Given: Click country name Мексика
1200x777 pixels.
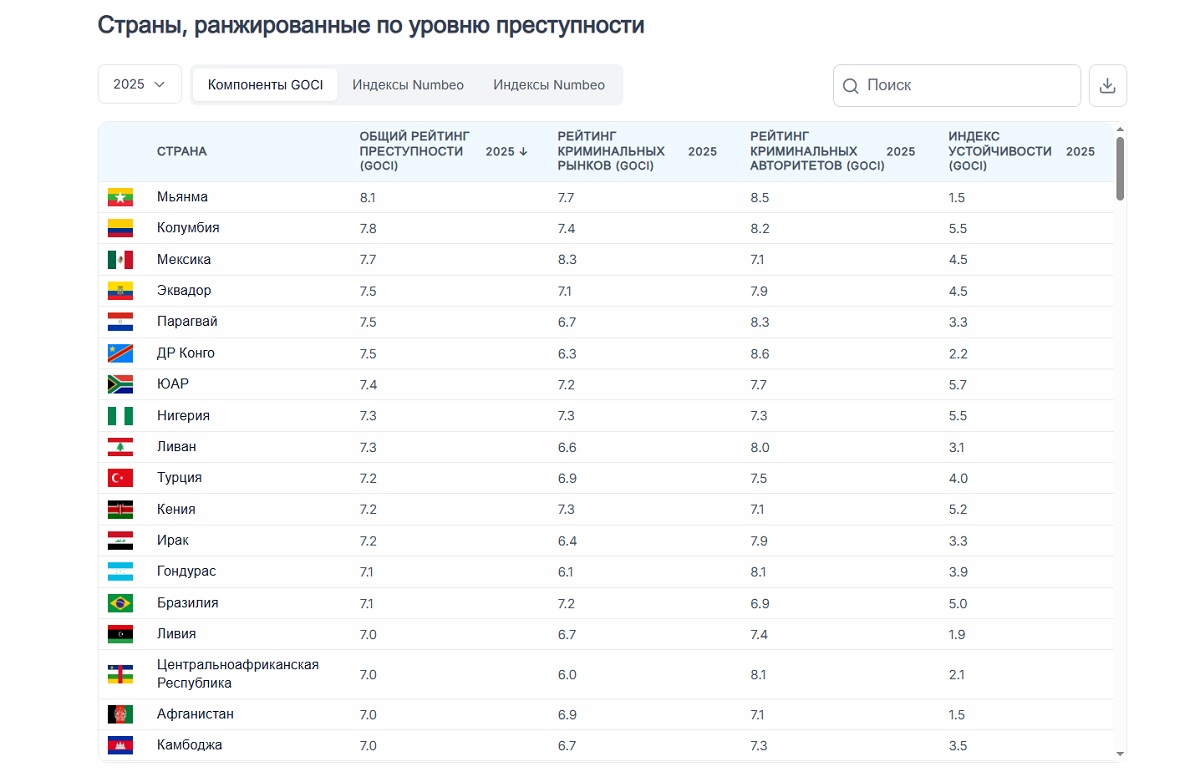Looking at the screenshot, I should (184, 260).
